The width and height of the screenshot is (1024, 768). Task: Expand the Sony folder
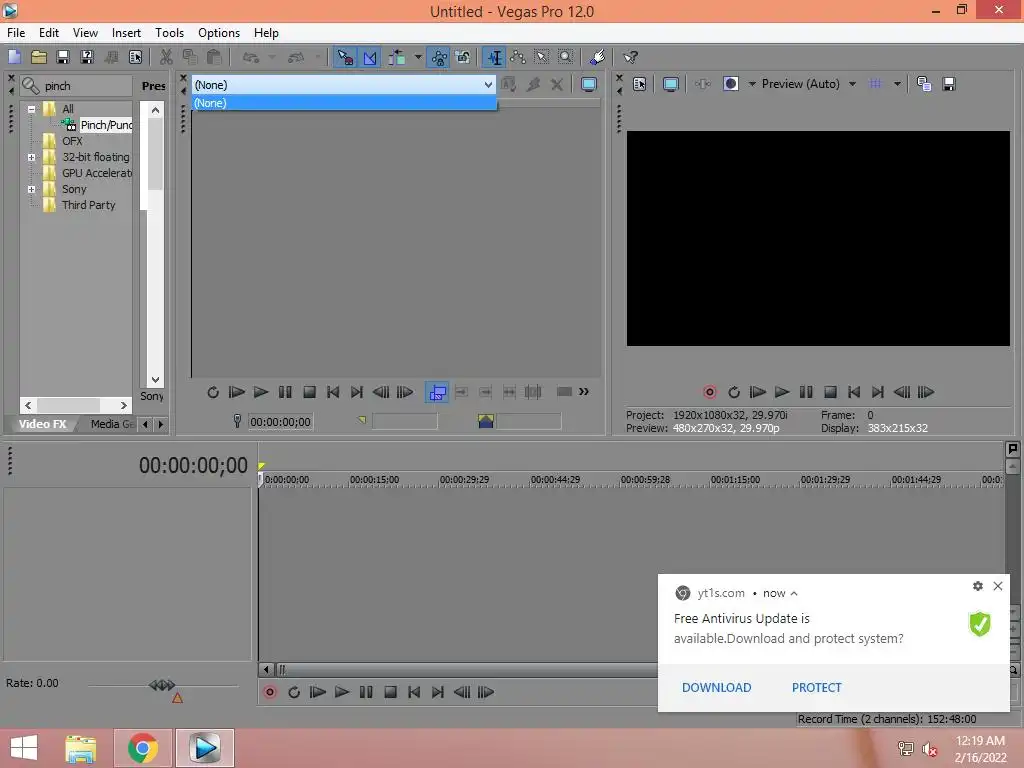click(31, 189)
